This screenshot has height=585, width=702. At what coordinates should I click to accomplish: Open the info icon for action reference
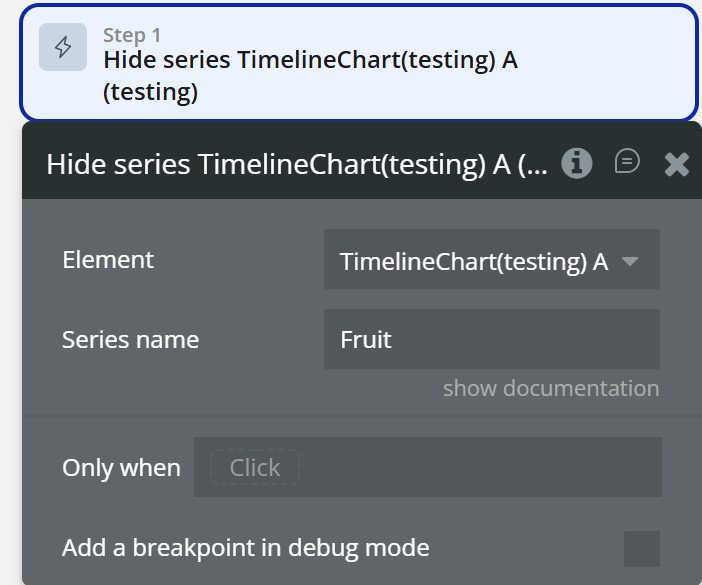[576, 163]
